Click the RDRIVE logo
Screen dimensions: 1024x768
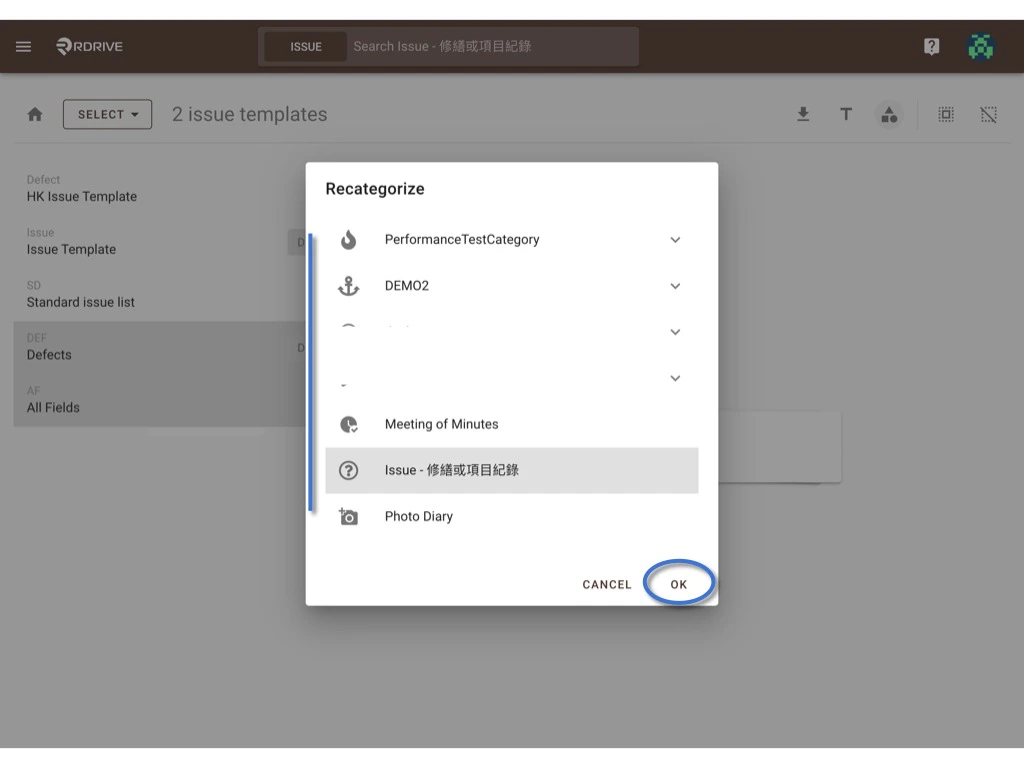[89, 46]
